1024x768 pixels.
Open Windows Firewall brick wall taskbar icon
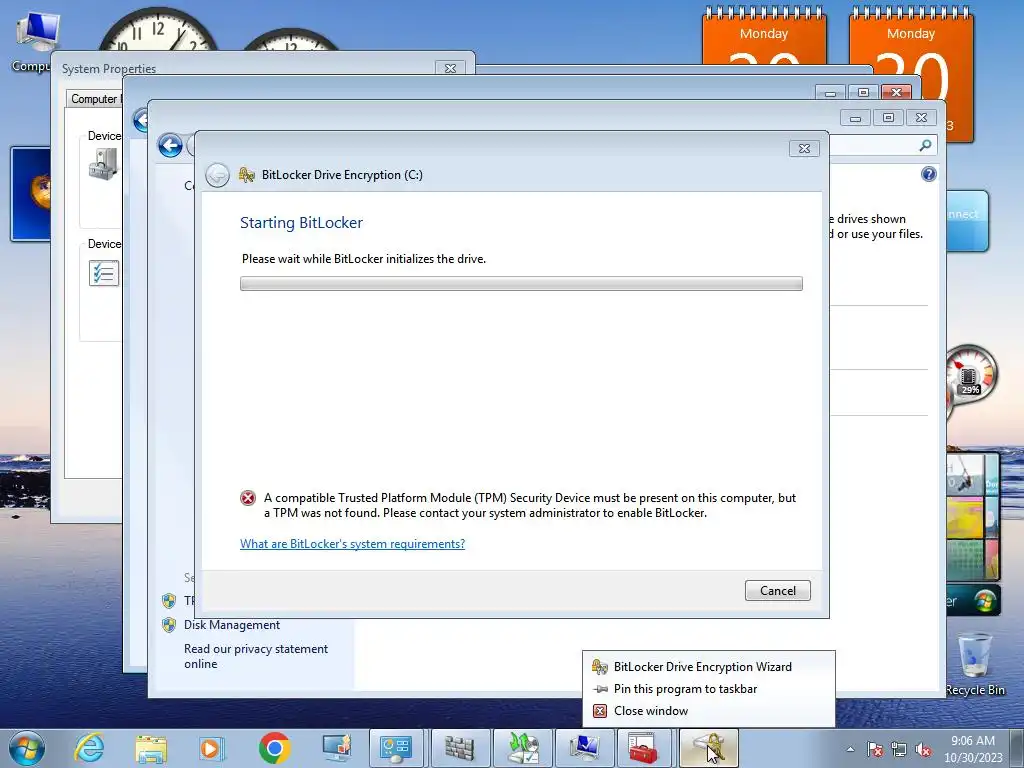pos(459,748)
